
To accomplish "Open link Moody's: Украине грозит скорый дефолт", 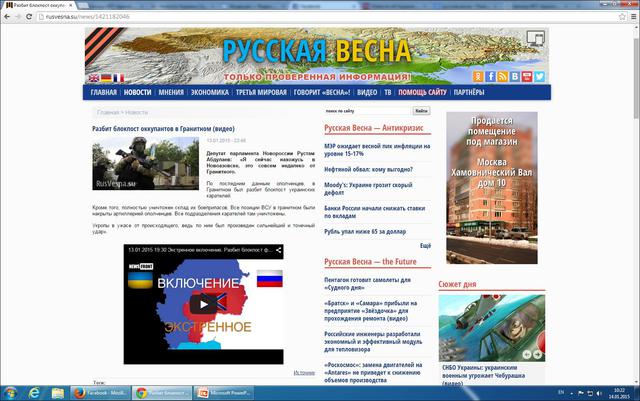I will (368, 189).
